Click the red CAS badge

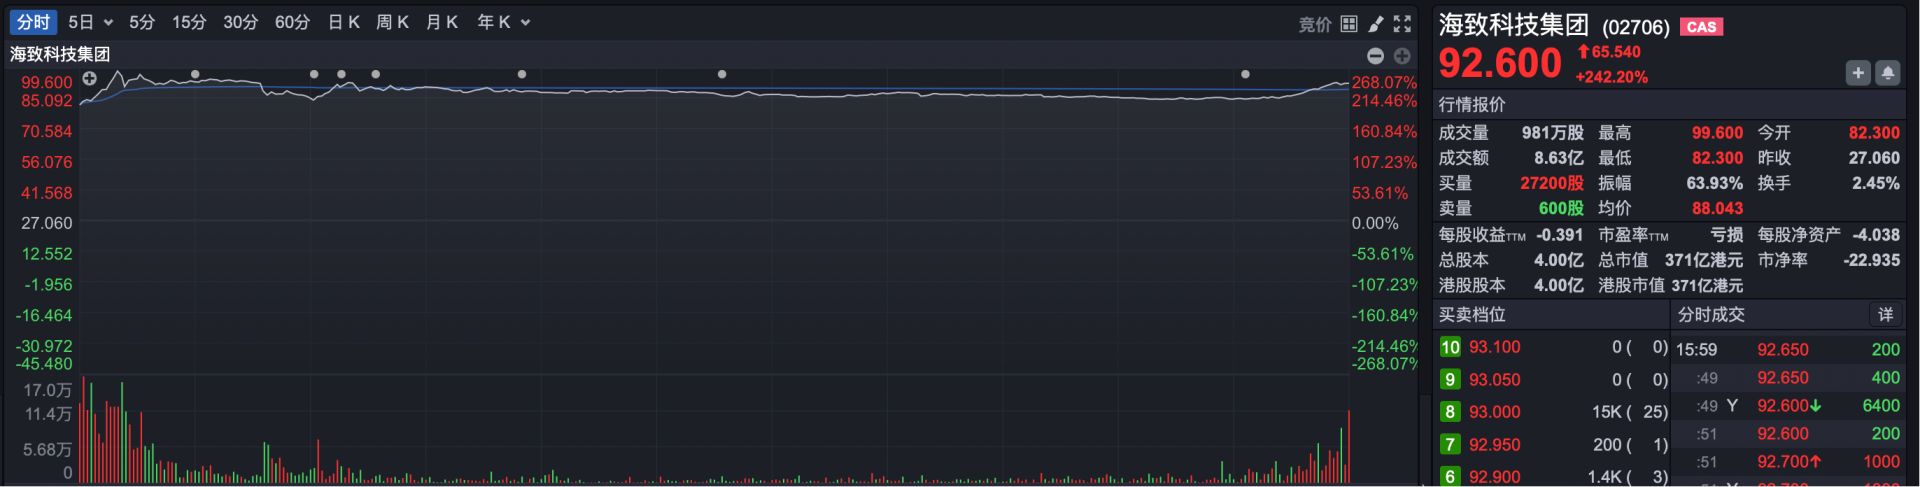click(1701, 27)
